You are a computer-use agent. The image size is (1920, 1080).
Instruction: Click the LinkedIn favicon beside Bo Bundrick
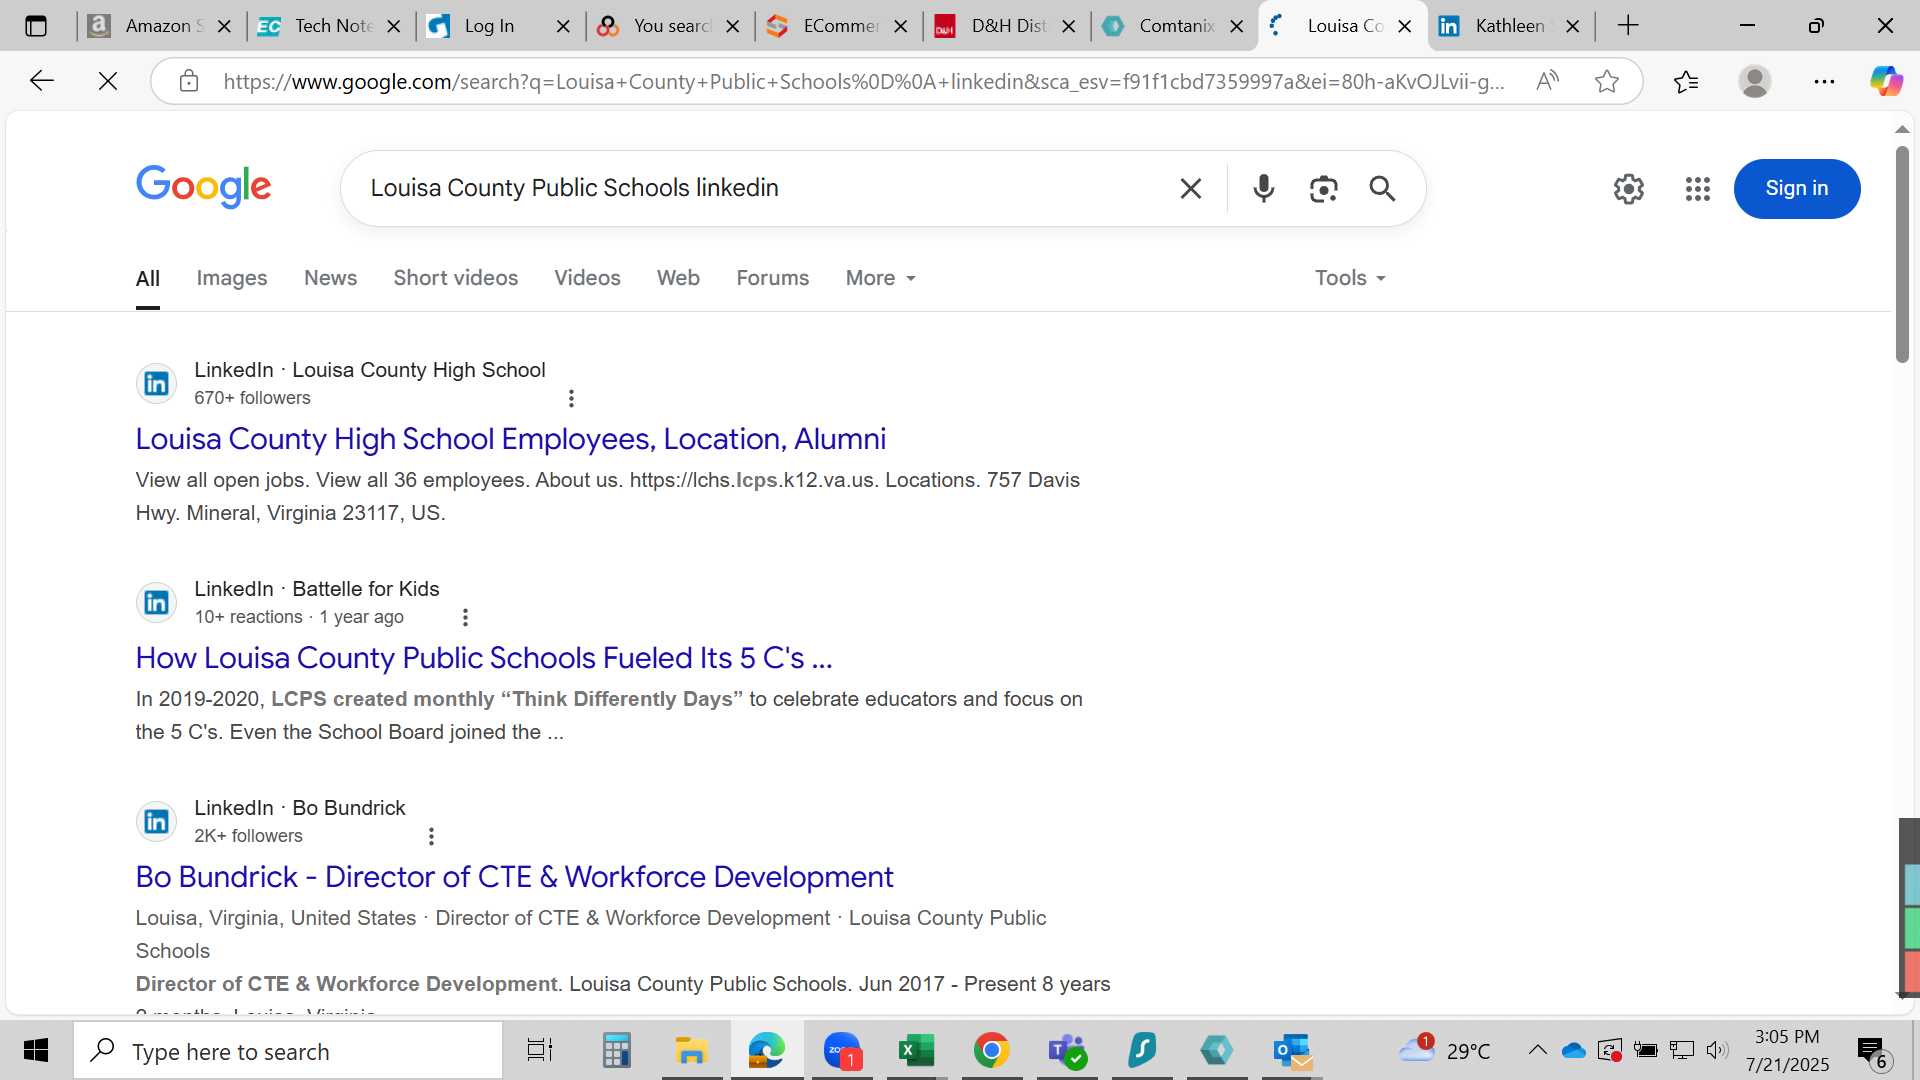[x=156, y=822]
